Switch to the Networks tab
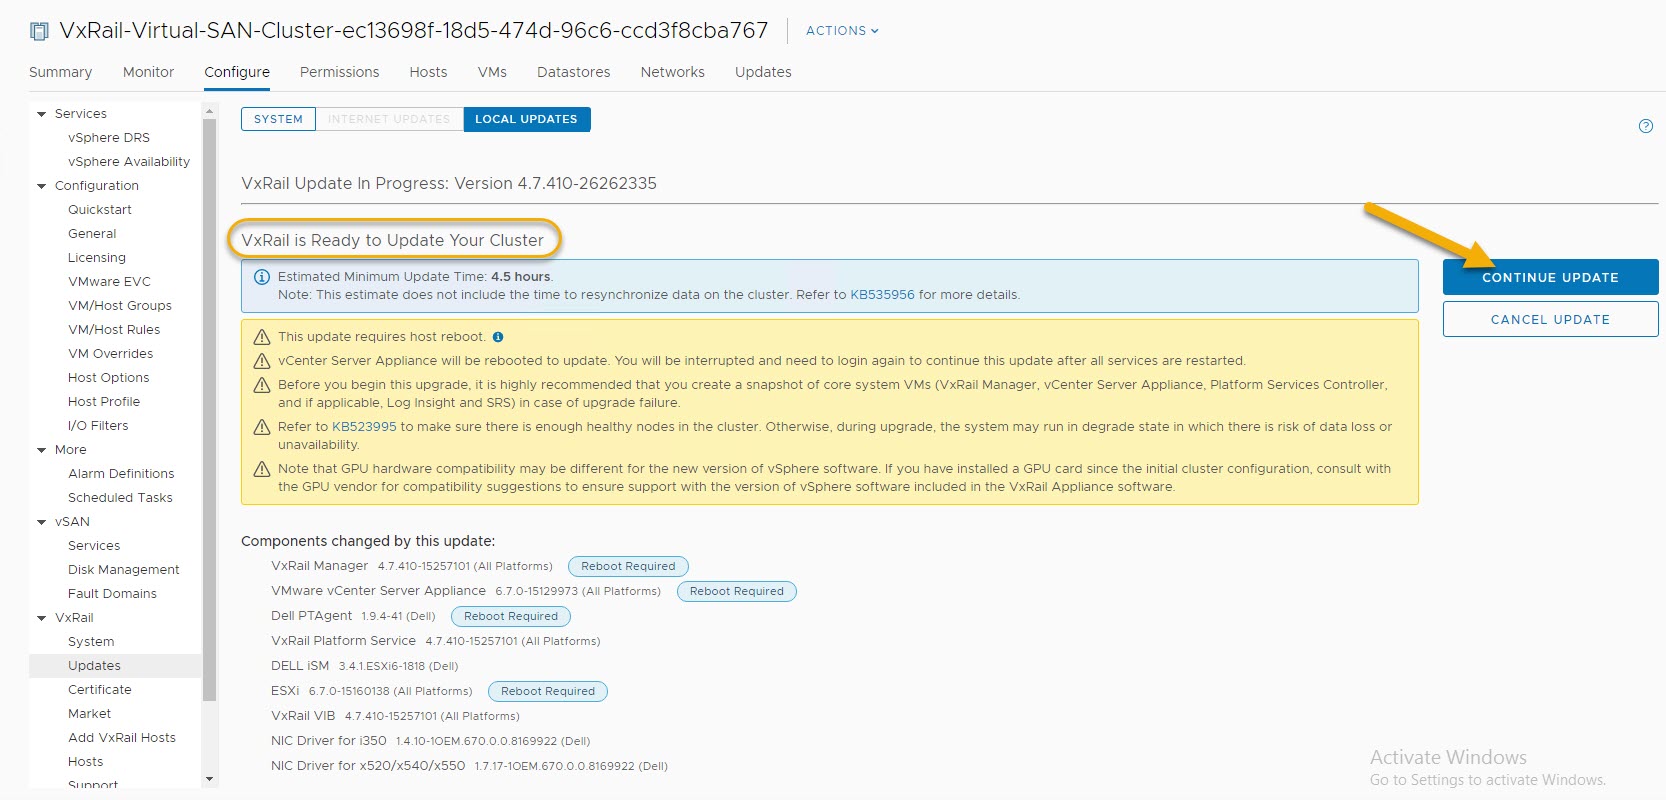This screenshot has height=800, width=1666. pyautogui.click(x=672, y=72)
